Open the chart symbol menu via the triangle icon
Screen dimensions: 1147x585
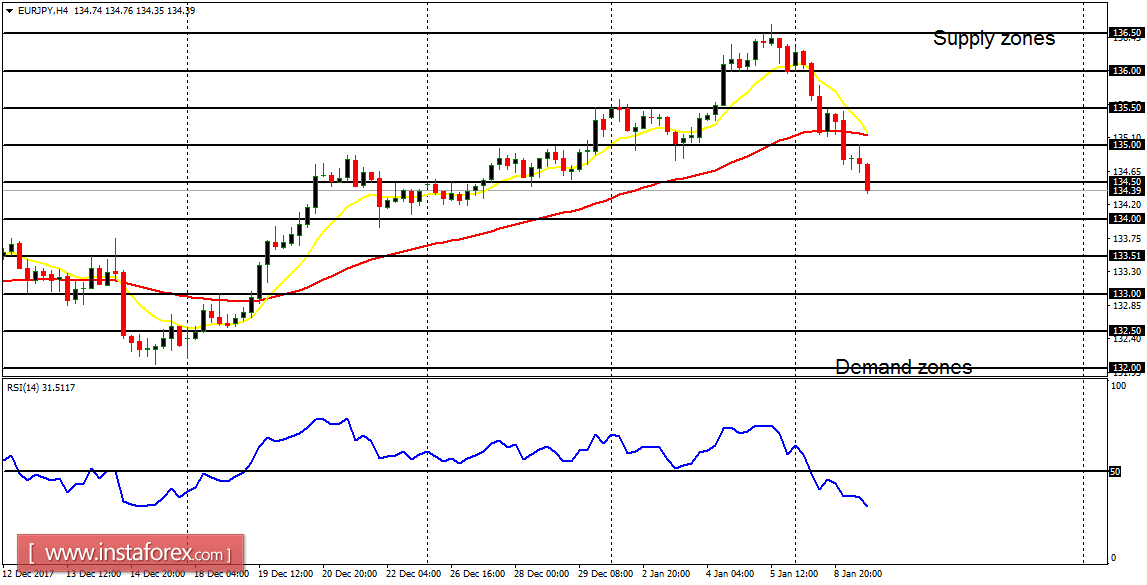9,8
